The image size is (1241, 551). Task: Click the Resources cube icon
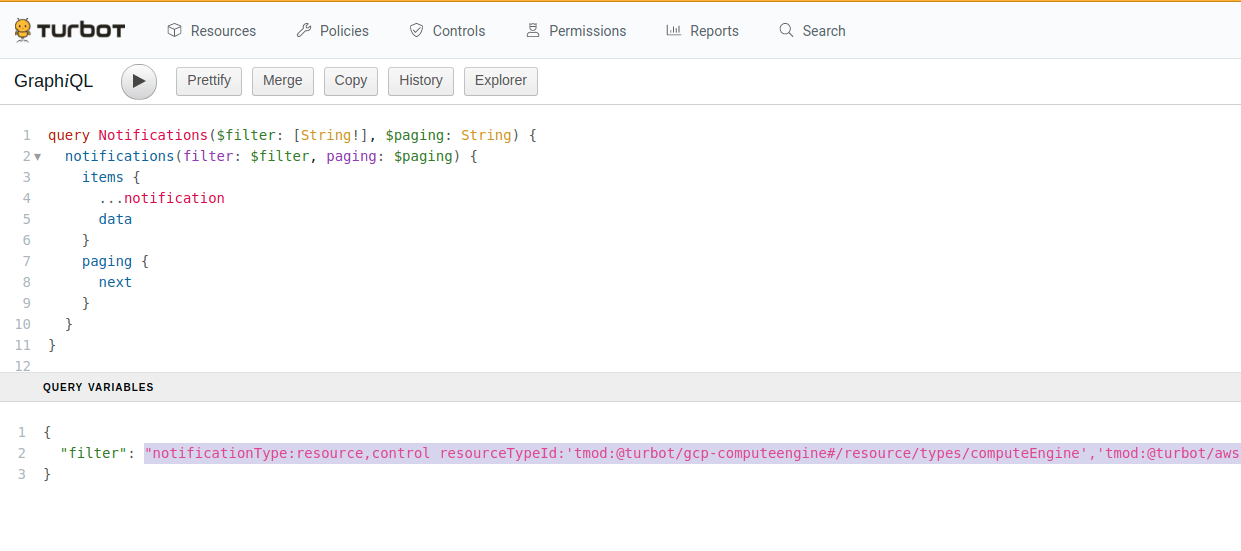(x=175, y=31)
